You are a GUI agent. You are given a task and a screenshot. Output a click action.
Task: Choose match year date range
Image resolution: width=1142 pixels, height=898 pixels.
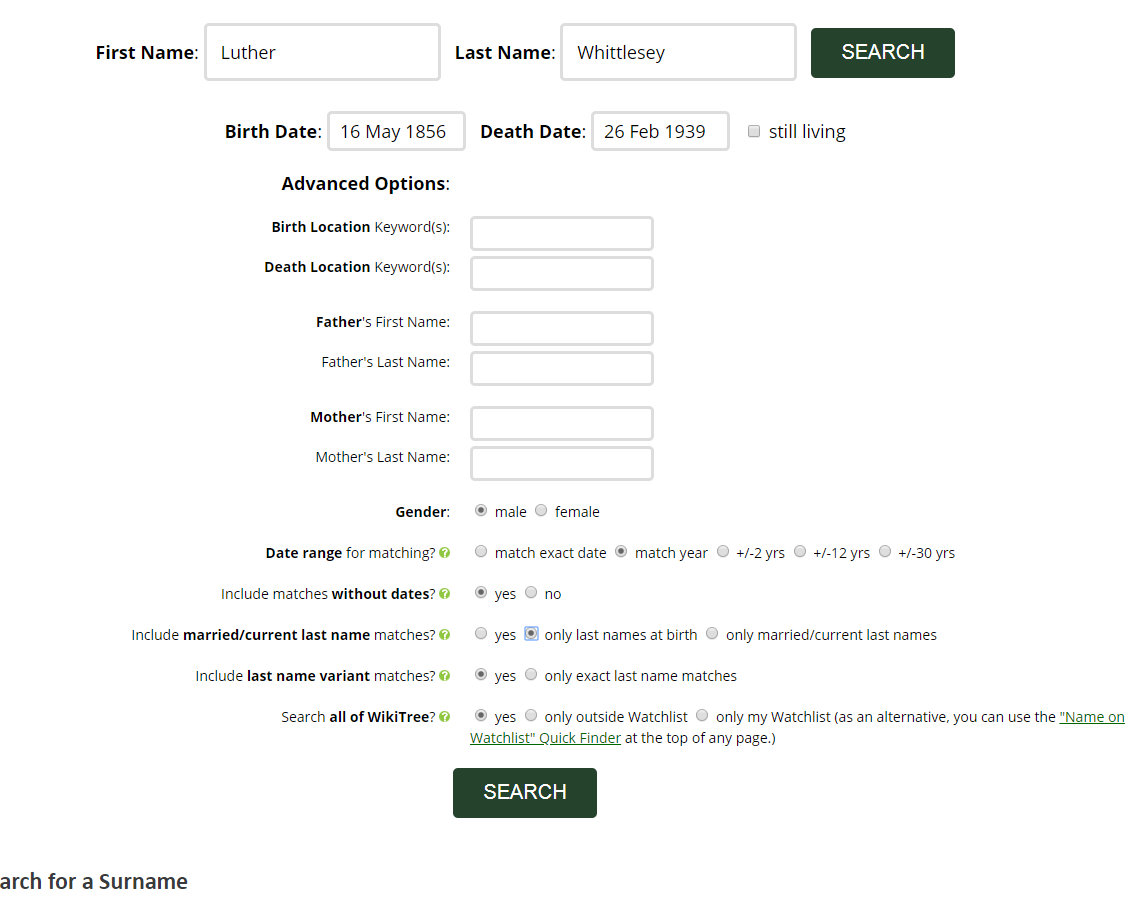click(621, 551)
